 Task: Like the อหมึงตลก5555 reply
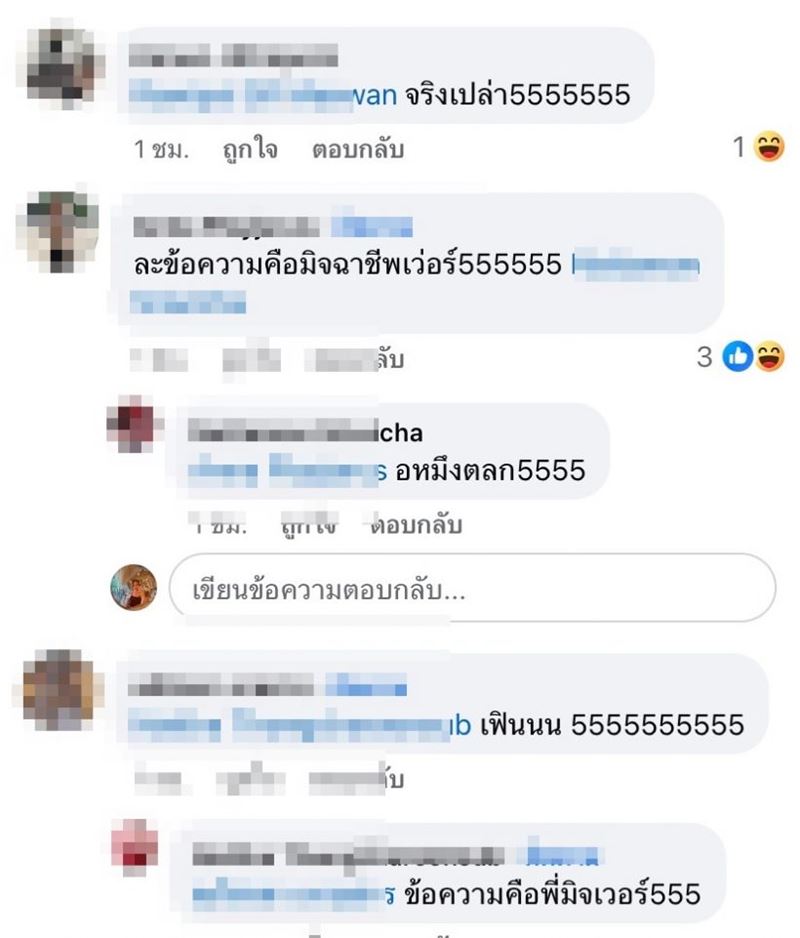point(309,525)
